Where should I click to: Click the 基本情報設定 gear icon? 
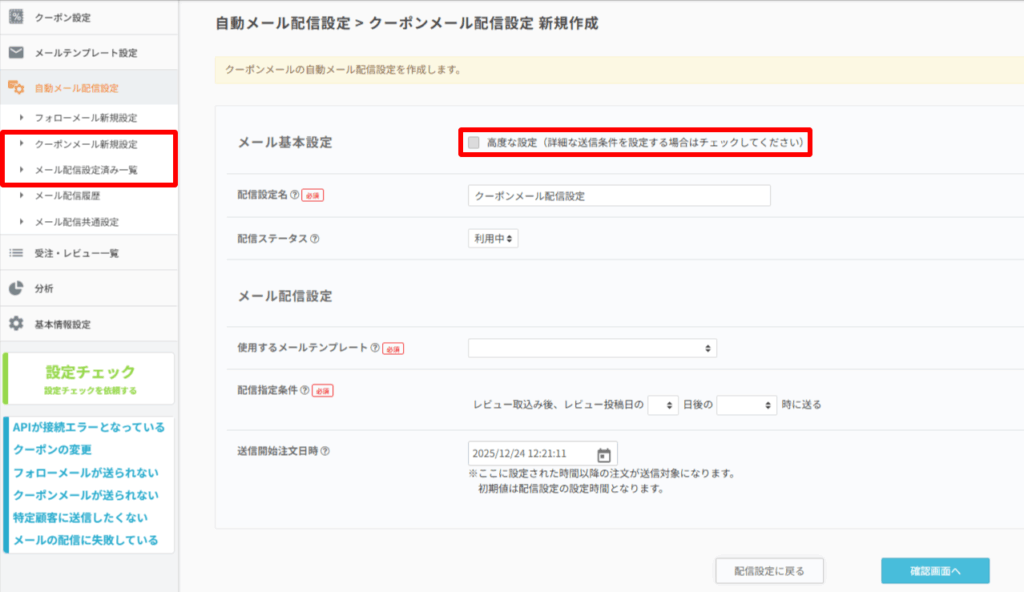(16, 324)
